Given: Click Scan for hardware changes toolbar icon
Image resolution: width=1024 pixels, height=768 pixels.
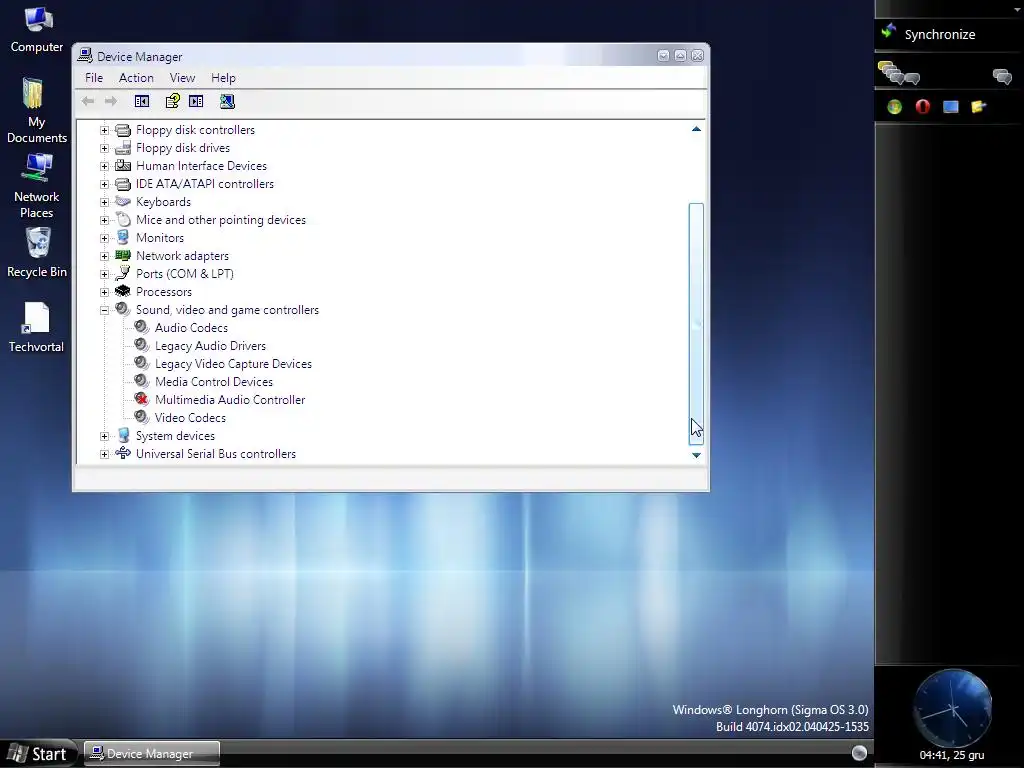Looking at the screenshot, I should click(227, 101).
